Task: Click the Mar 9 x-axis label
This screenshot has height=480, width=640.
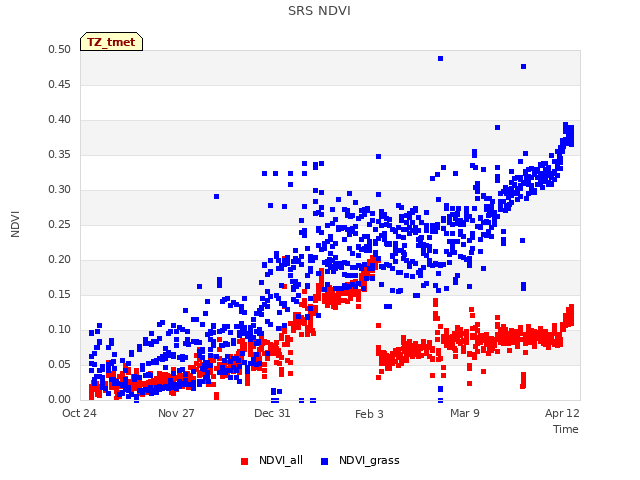Action: (x=465, y=413)
